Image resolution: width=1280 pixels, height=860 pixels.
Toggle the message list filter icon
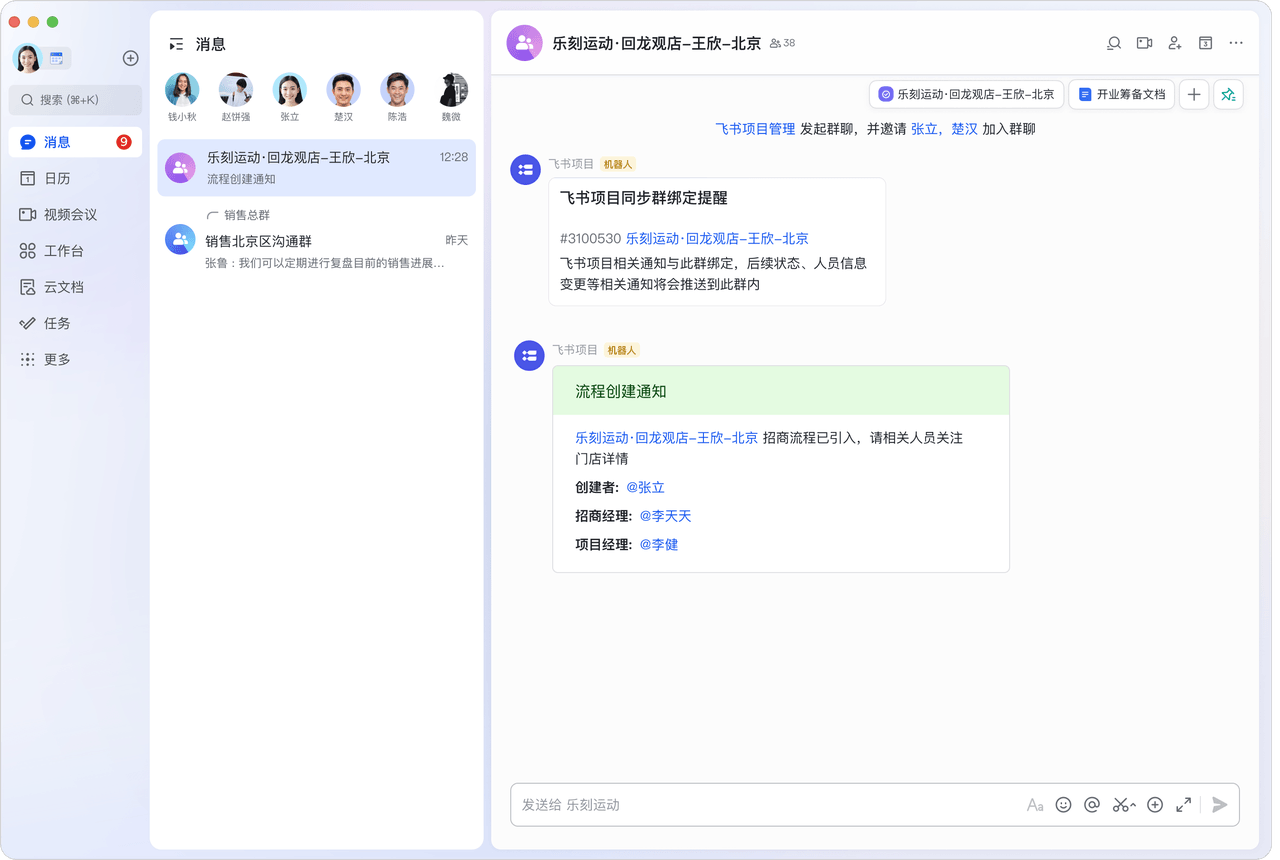pos(176,44)
